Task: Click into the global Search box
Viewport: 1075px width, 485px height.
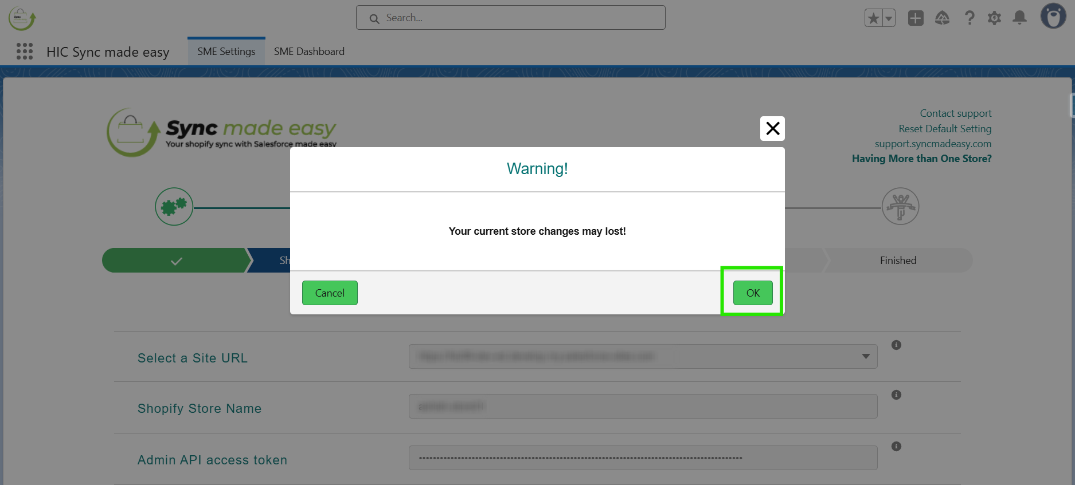Action: (x=511, y=18)
